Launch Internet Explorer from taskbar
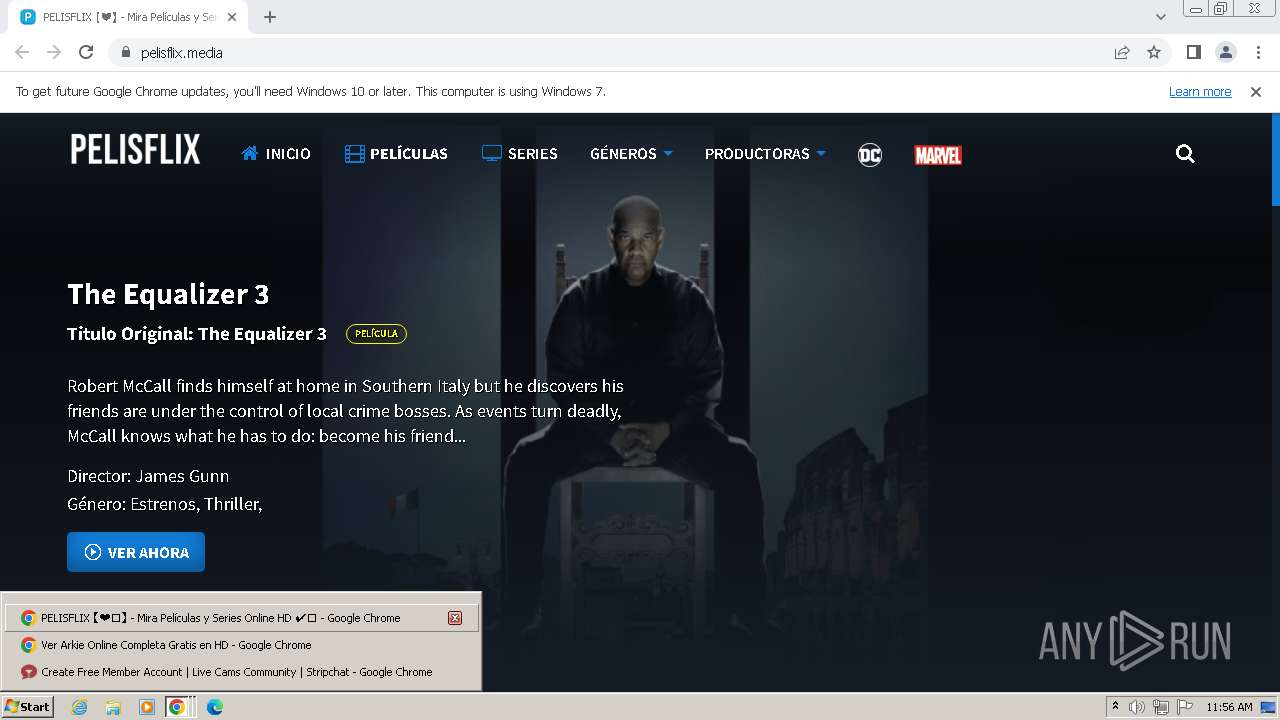 tap(79, 707)
